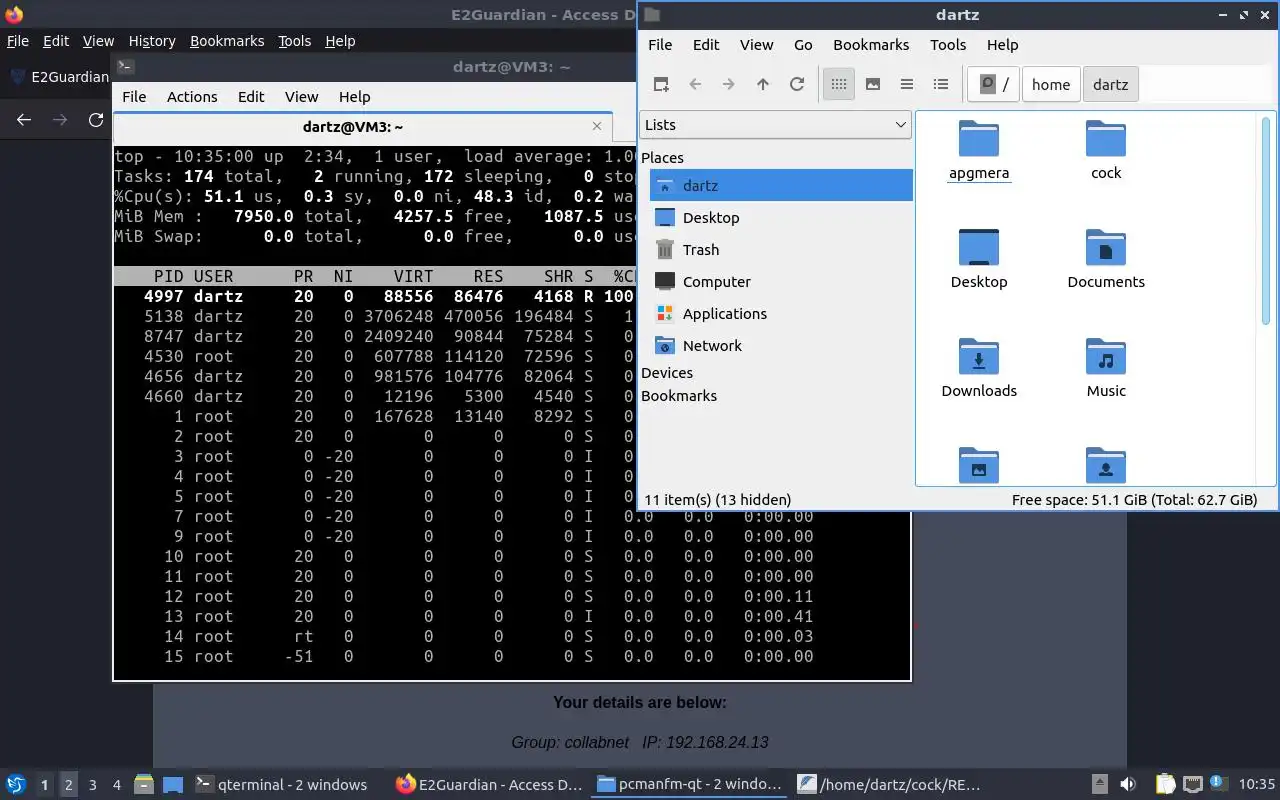Click the Firefox back arrow
The image size is (1280, 800).
(24, 120)
